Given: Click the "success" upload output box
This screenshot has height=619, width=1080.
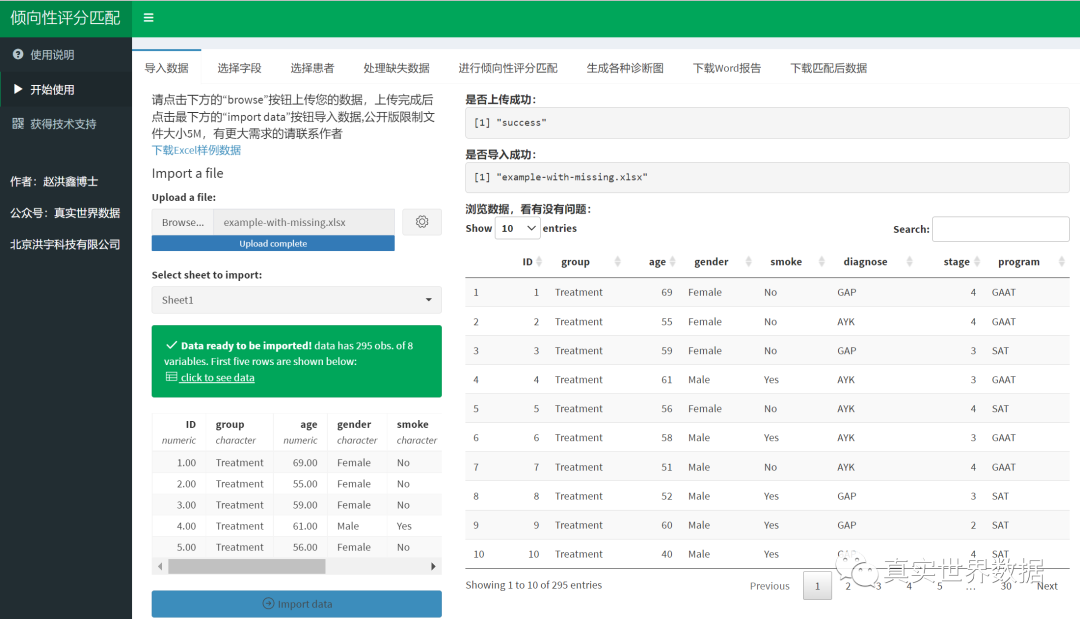Looking at the screenshot, I should point(767,123).
